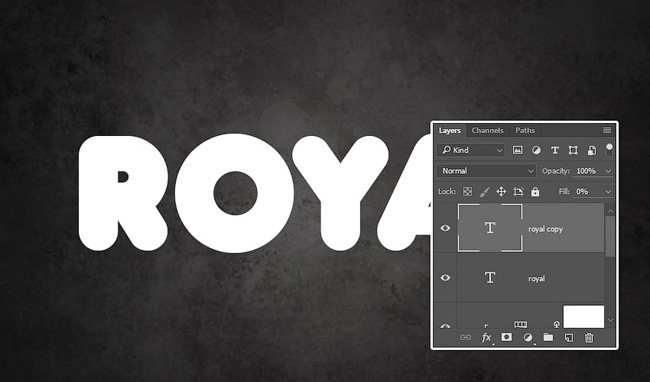
Task: Open the fx layer style menu
Action: click(486, 337)
